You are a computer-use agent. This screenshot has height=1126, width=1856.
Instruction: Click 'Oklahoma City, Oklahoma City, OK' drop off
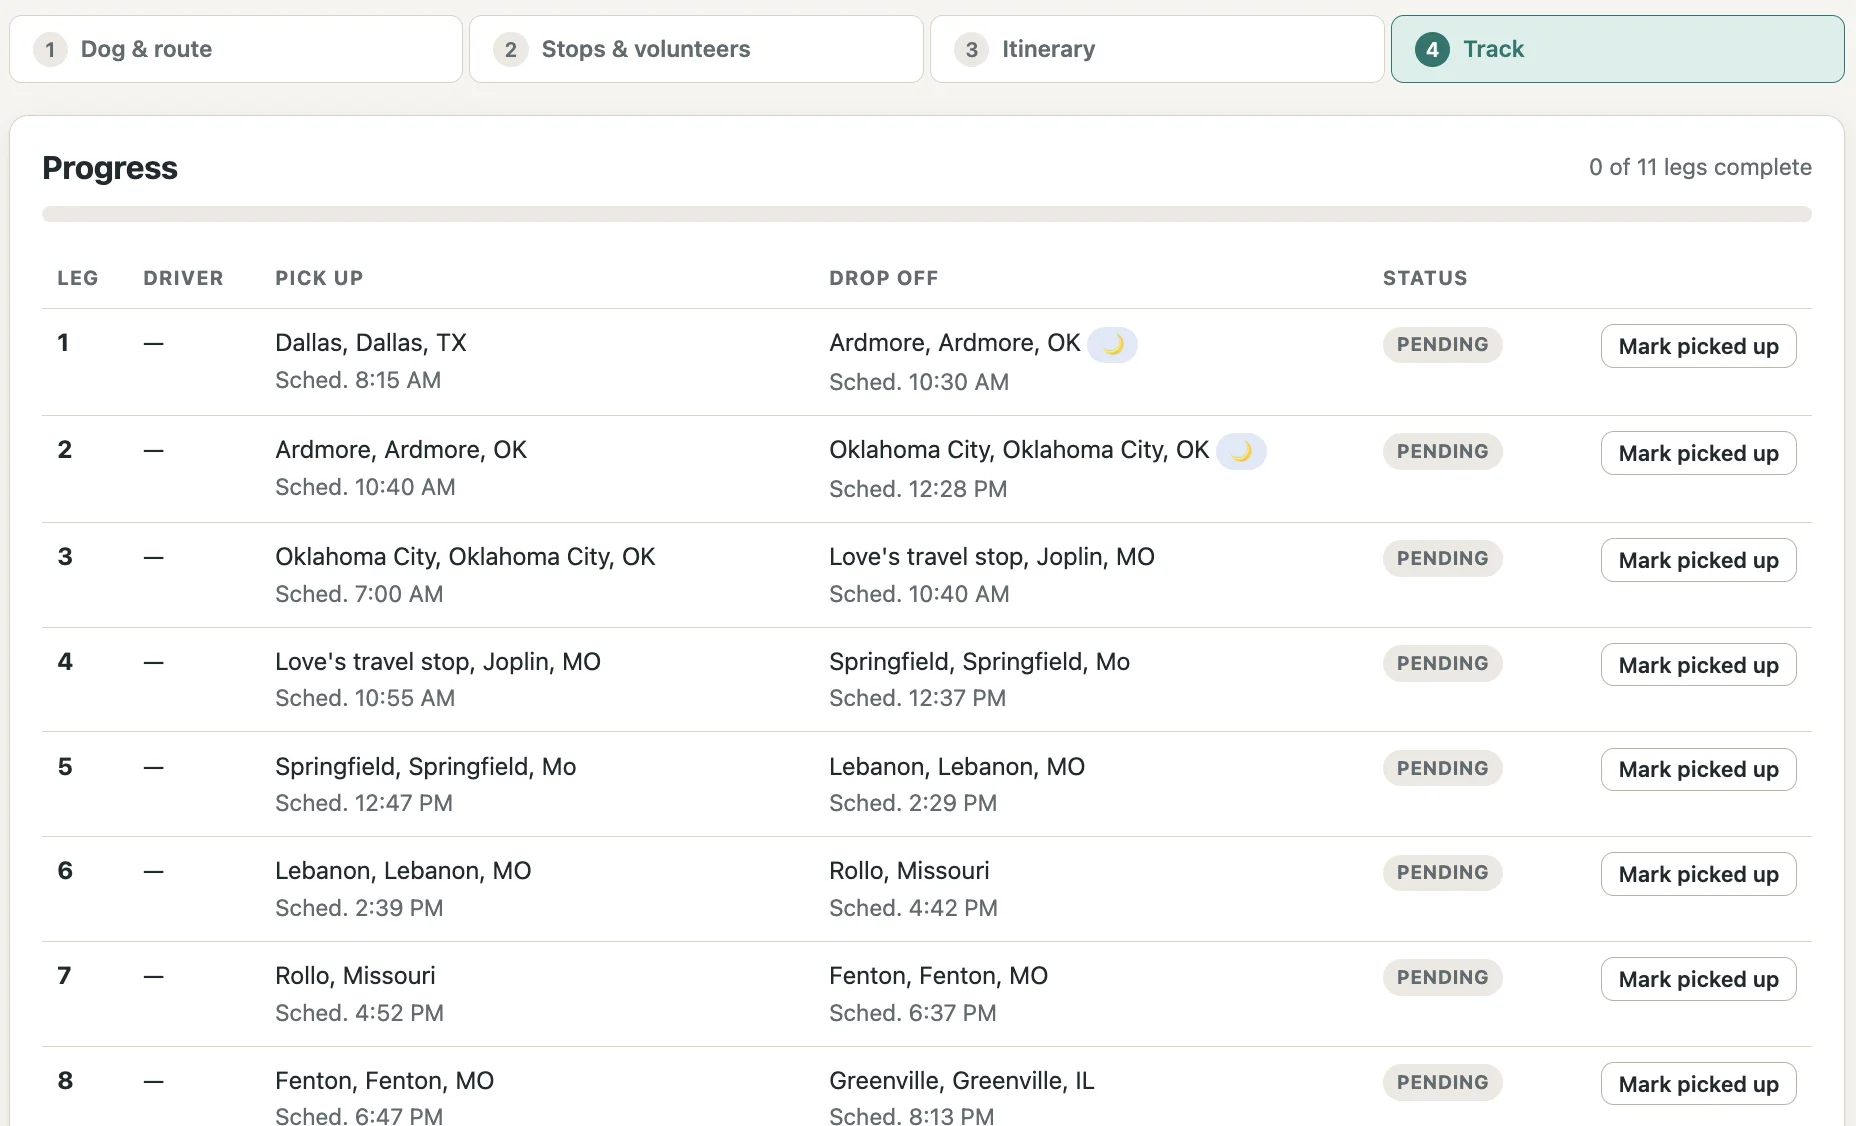1019,450
